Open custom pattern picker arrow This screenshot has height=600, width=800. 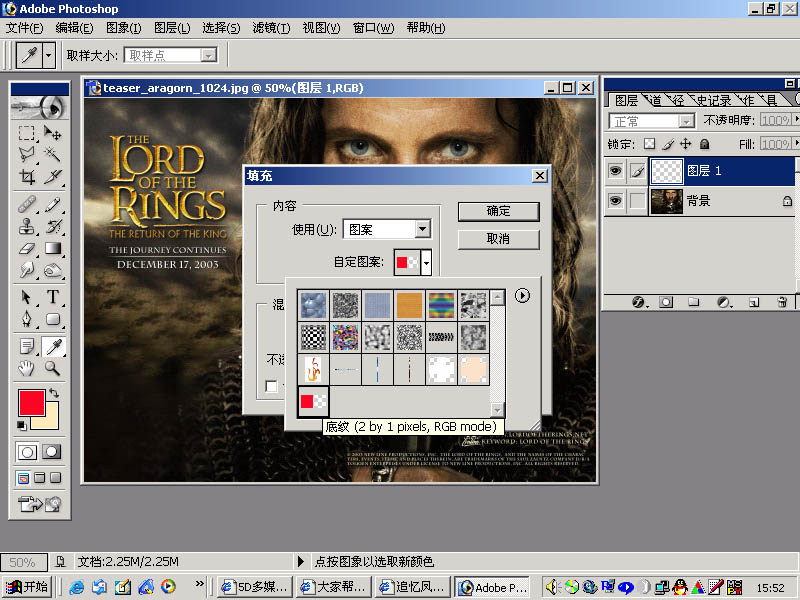[426, 263]
